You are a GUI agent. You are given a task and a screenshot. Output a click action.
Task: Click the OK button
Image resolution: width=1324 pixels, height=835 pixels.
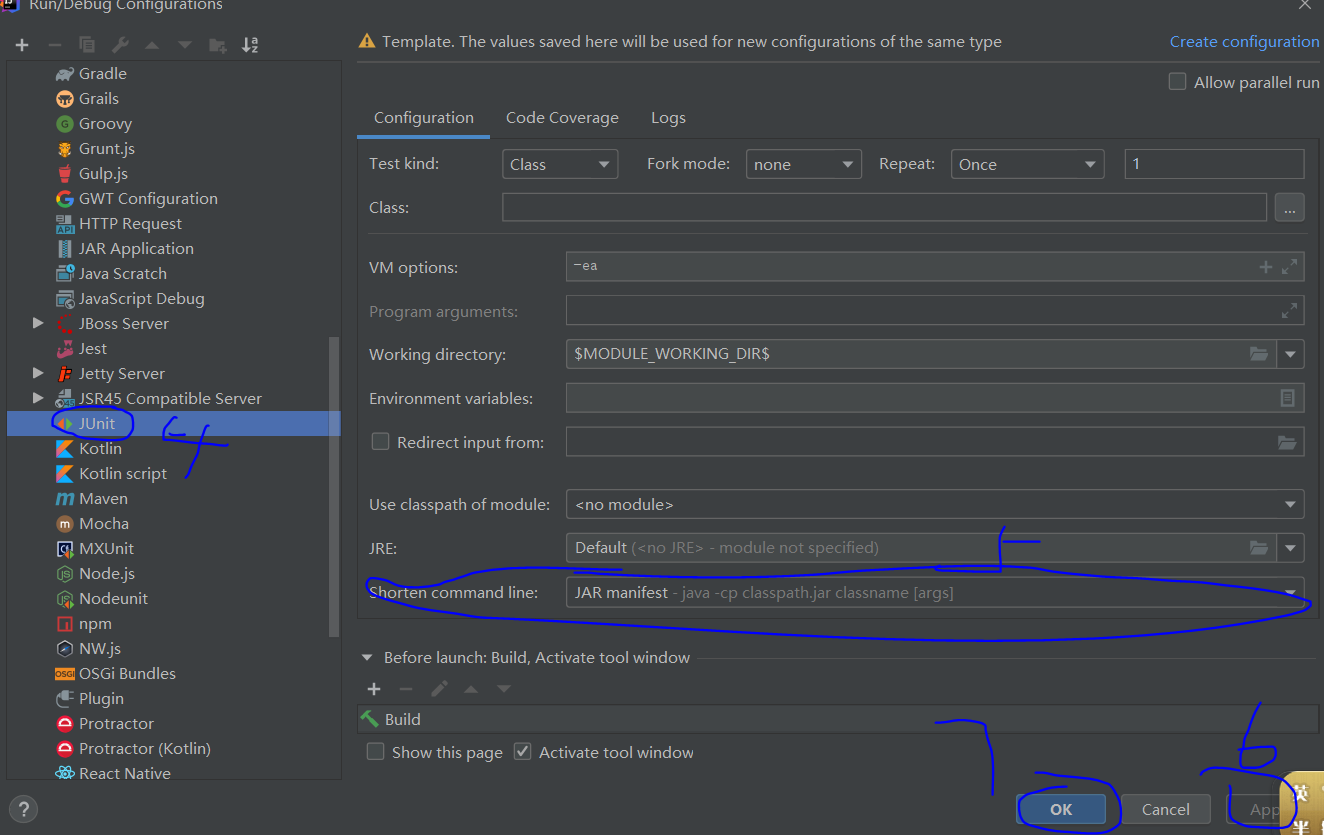1061,809
